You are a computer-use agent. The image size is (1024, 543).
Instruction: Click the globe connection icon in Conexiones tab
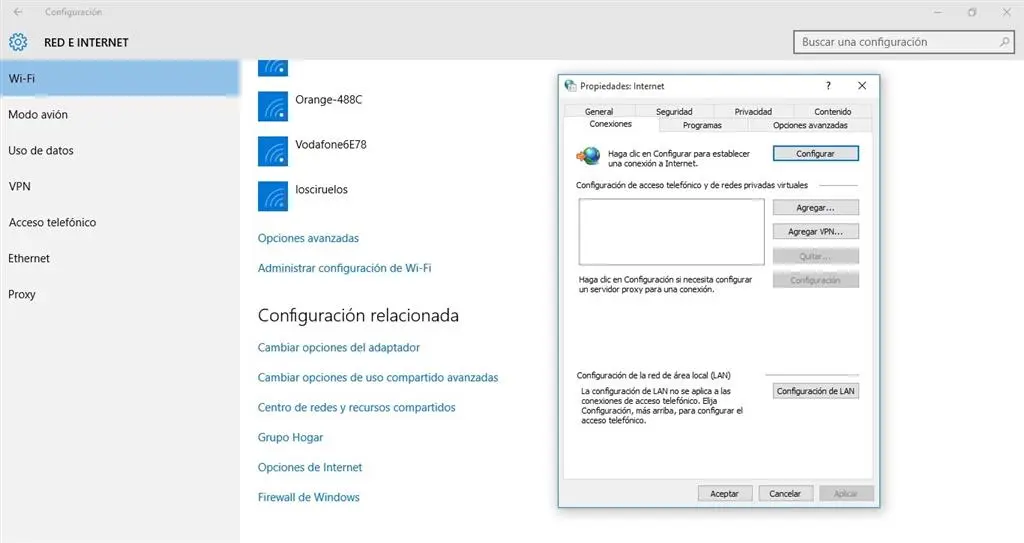(588, 156)
